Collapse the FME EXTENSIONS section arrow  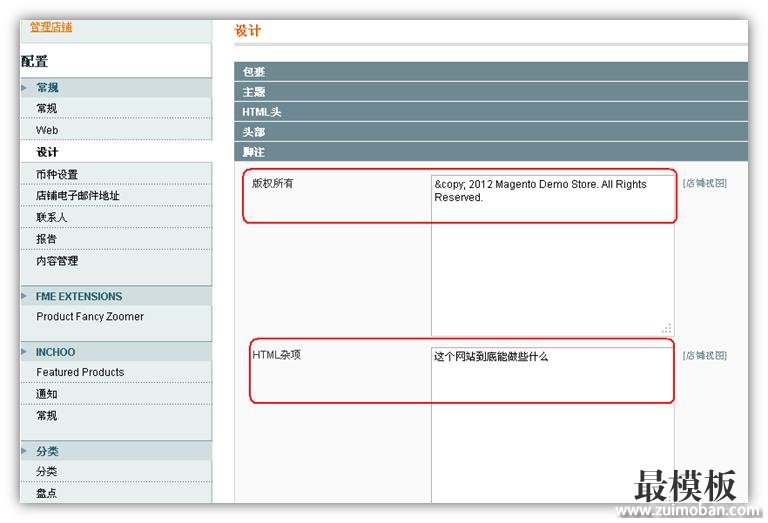[x=24, y=297]
